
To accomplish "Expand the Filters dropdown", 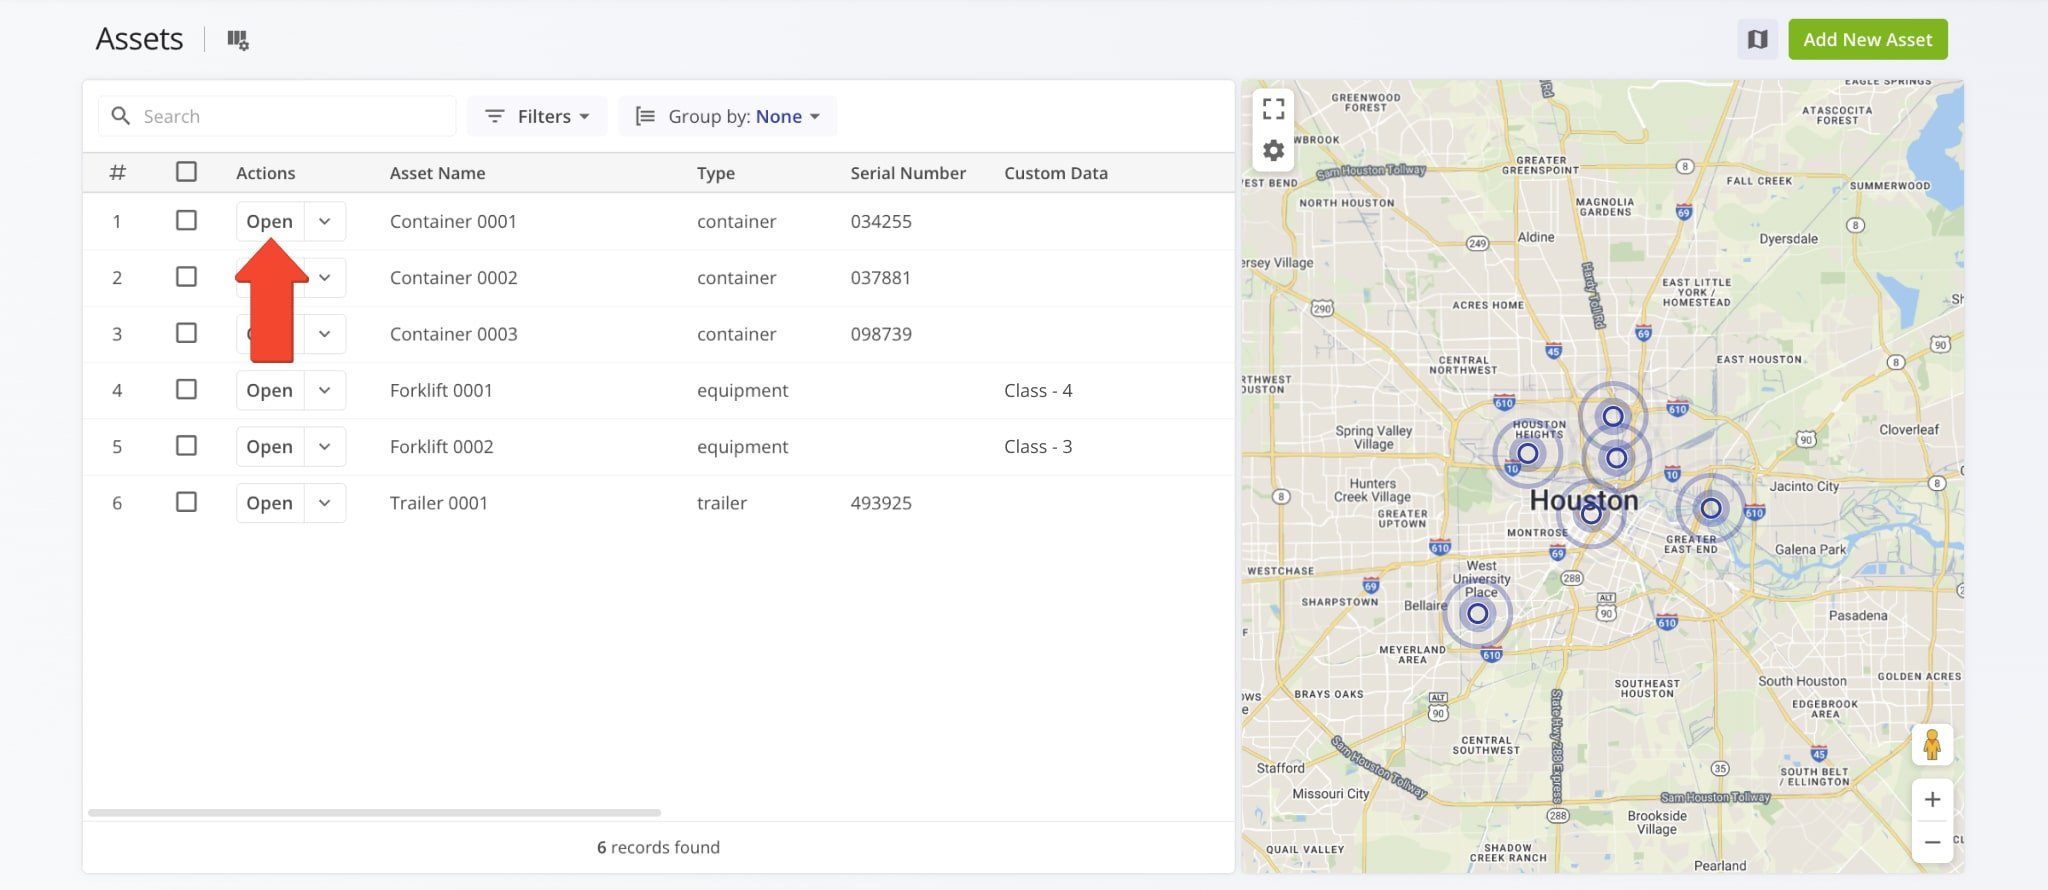I will click(x=537, y=117).
